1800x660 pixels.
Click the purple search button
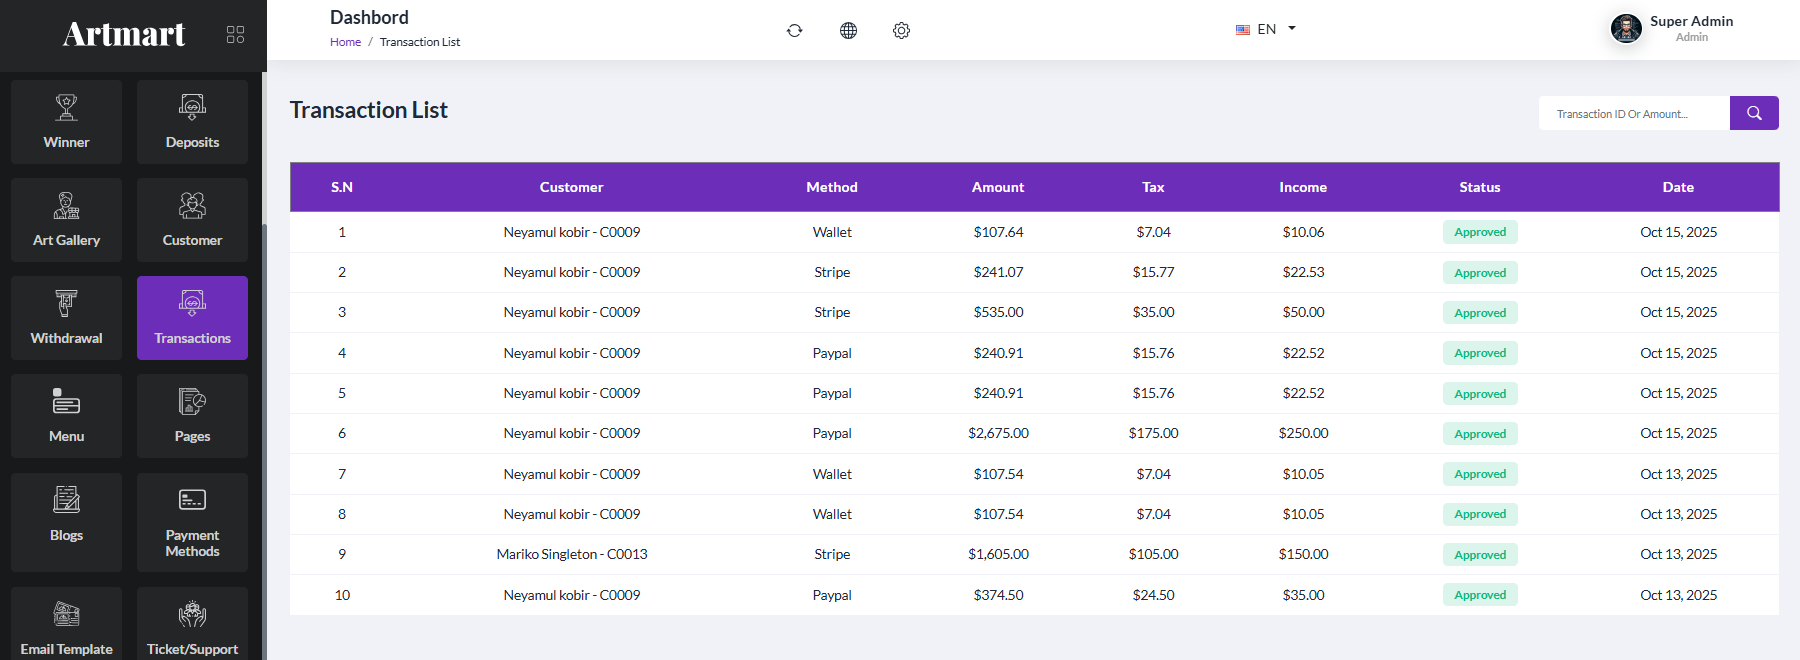click(x=1754, y=113)
